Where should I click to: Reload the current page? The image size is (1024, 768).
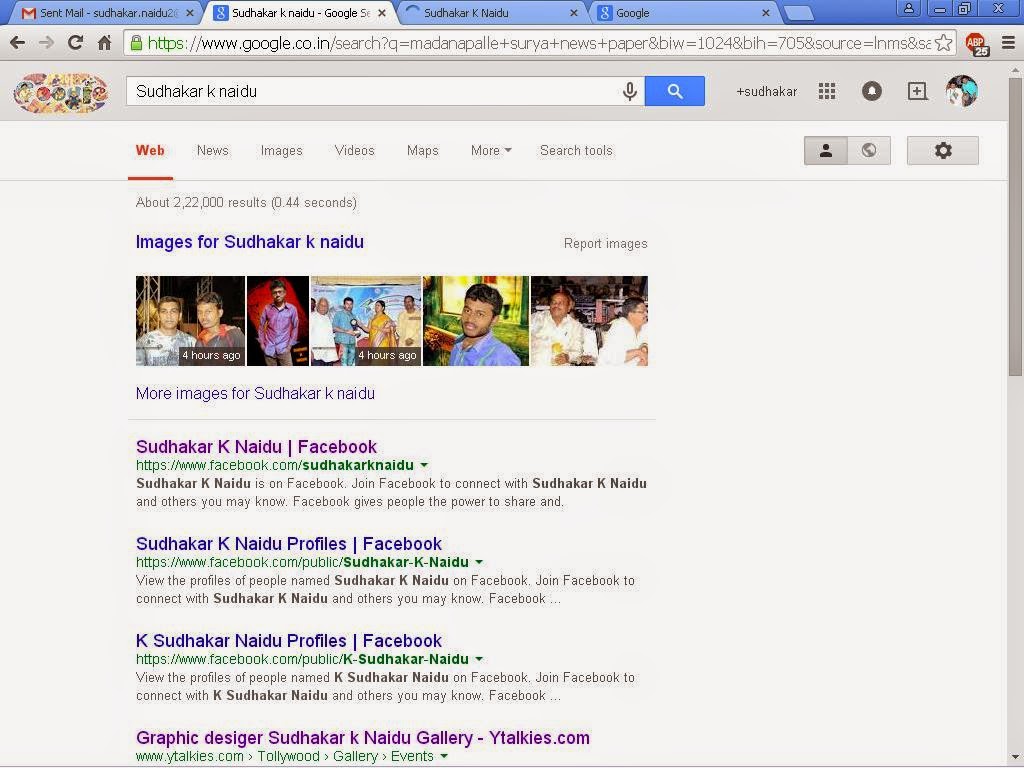pyautogui.click(x=75, y=43)
